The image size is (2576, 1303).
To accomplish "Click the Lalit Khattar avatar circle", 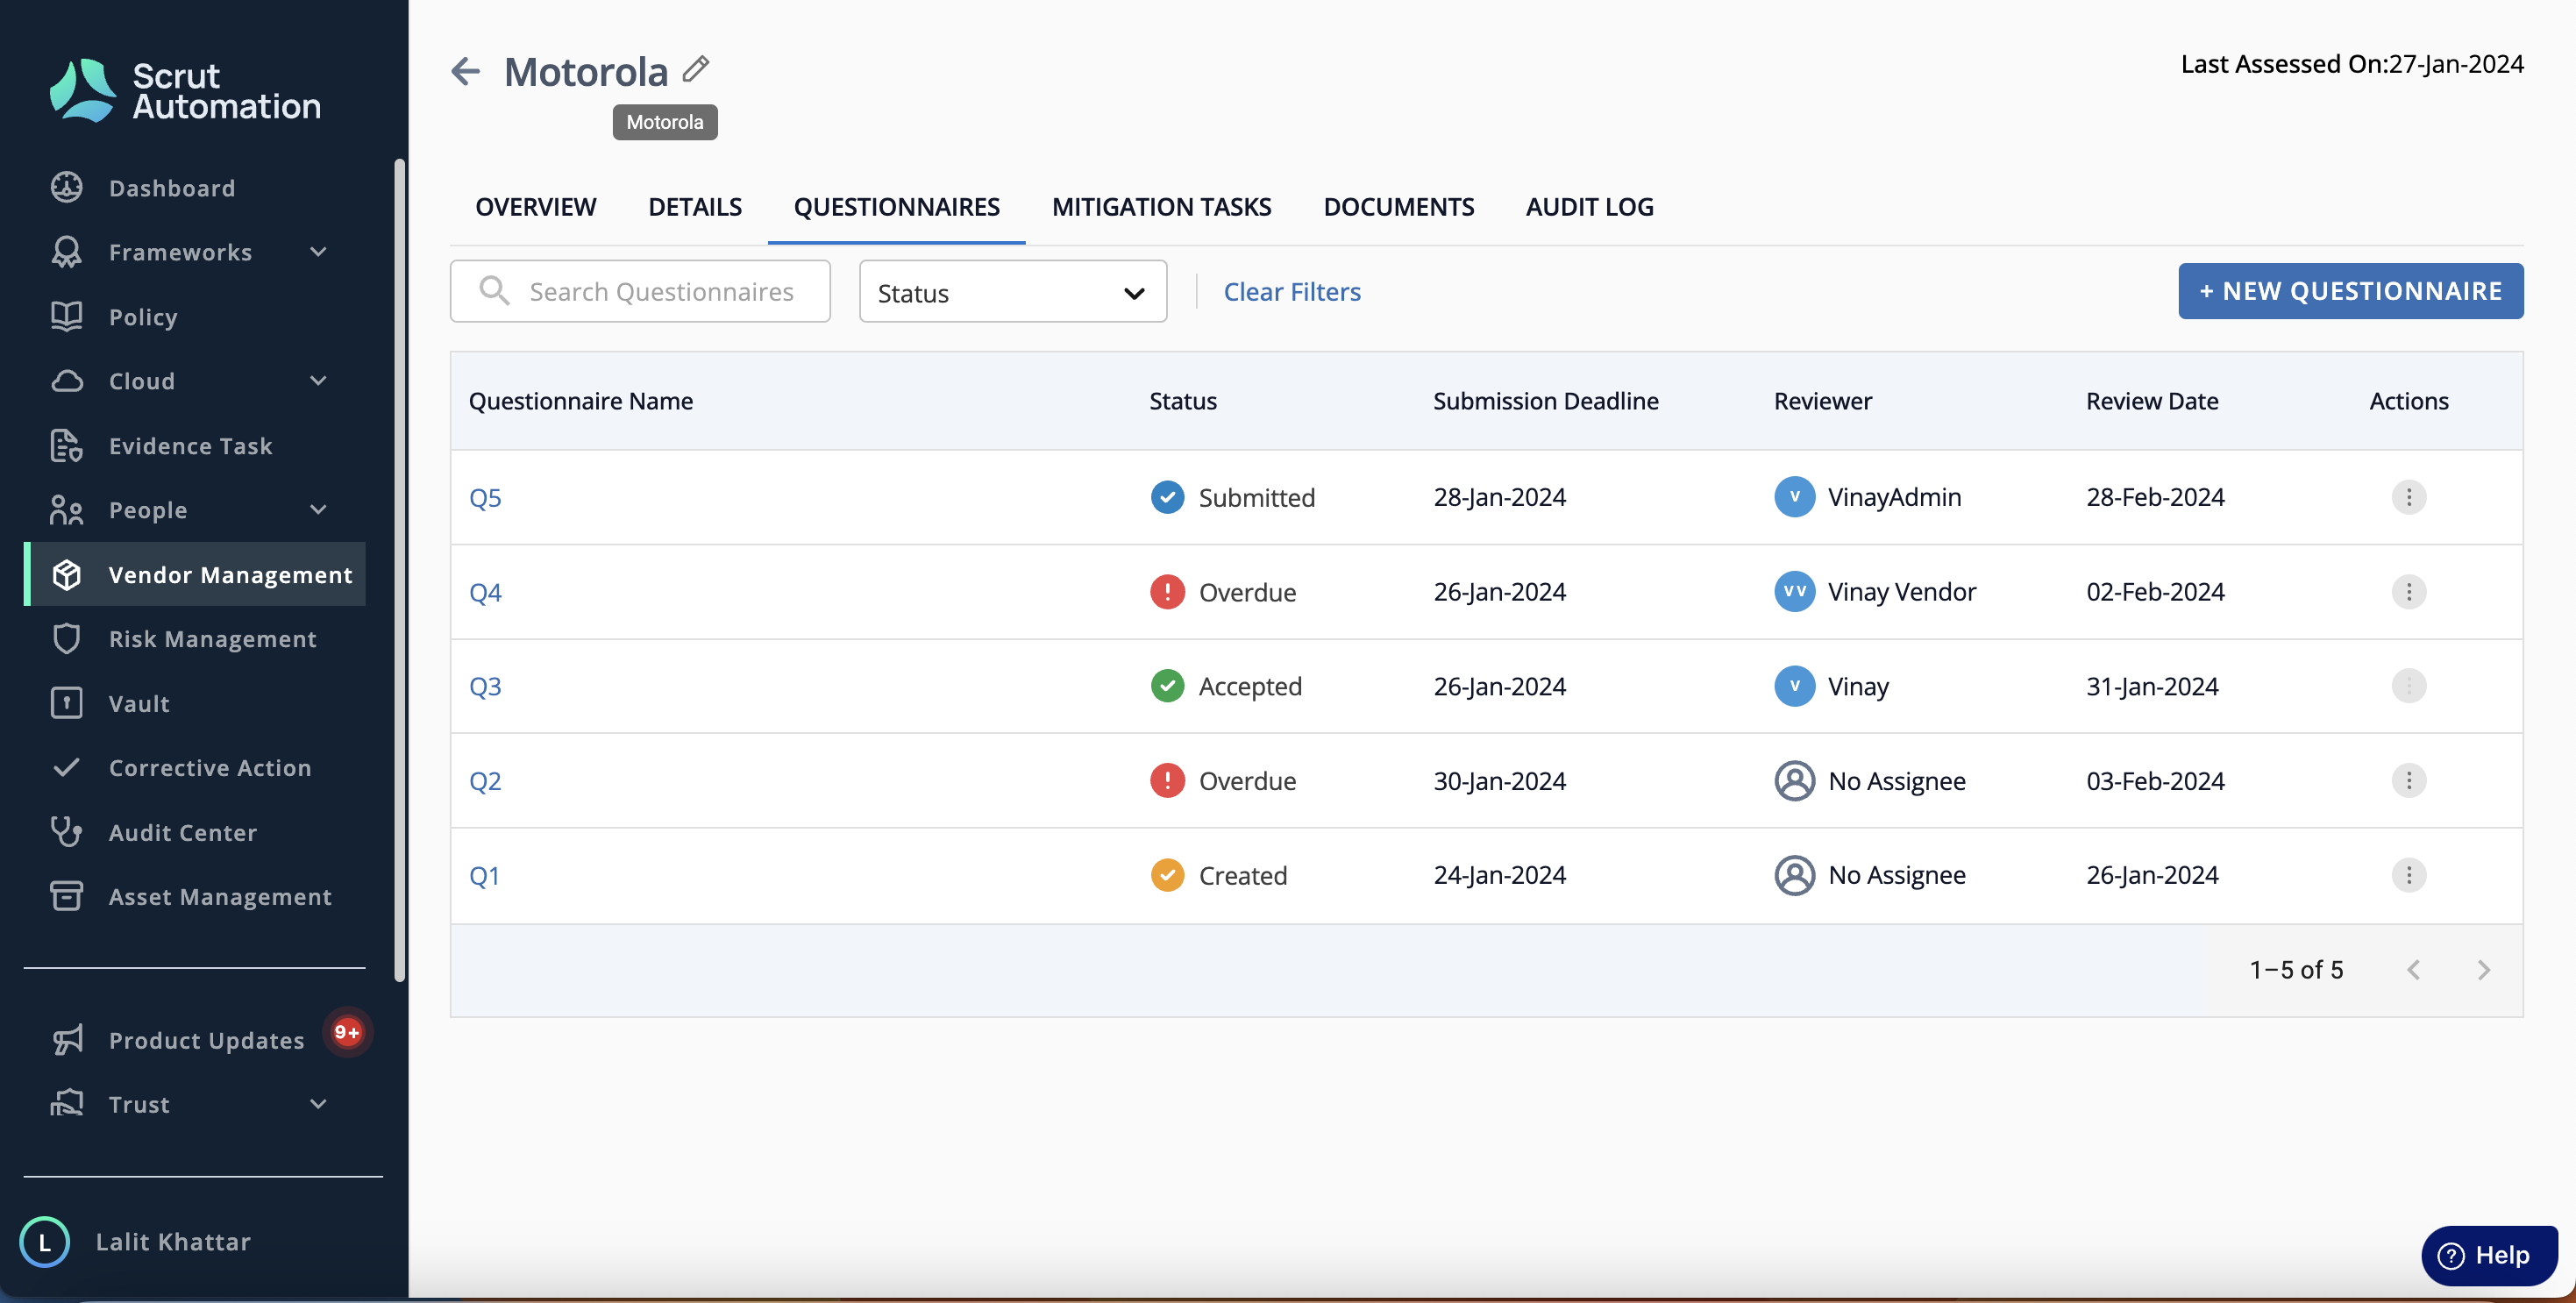I will 44,1241.
